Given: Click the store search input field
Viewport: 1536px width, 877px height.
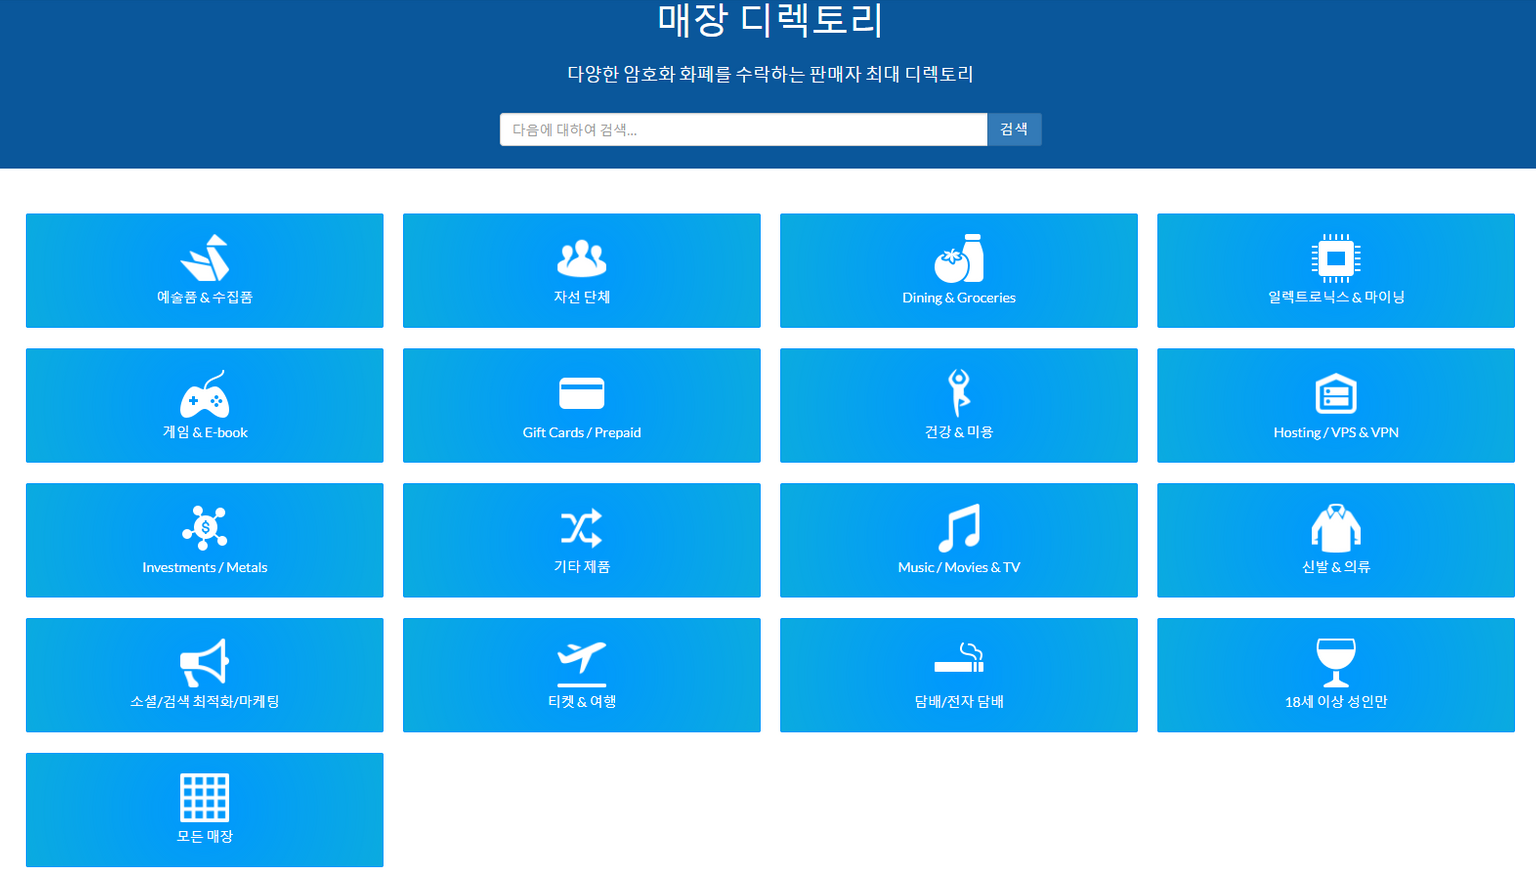Looking at the screenshot, I should 743,129.
